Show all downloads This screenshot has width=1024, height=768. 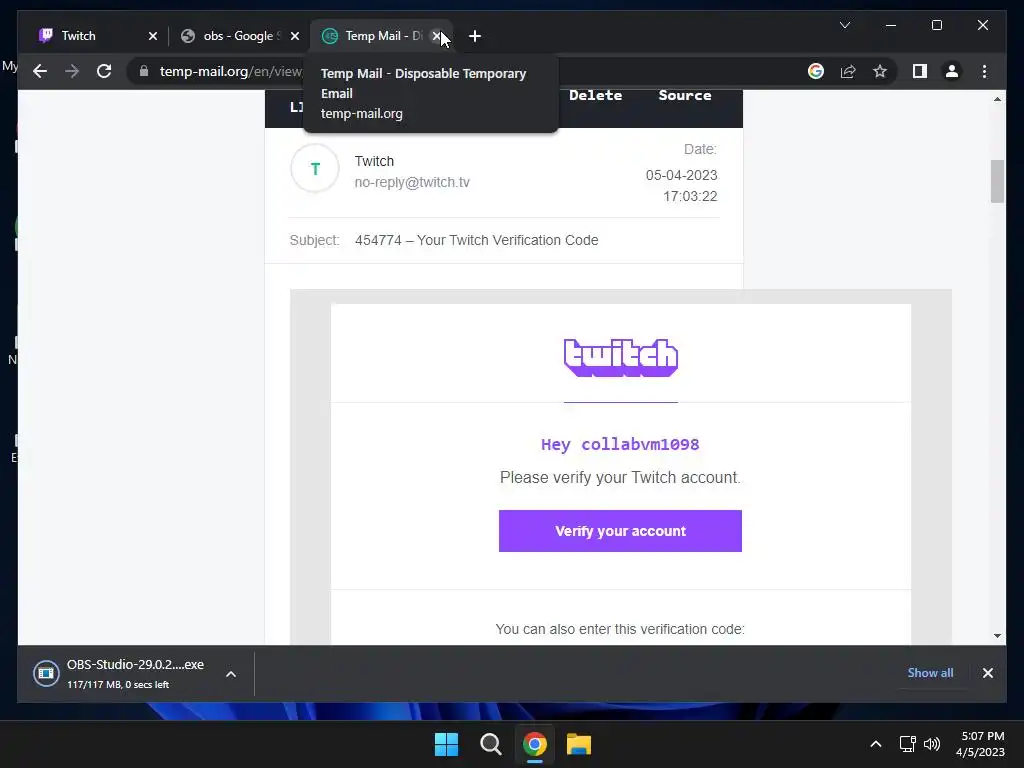pyautogui.click(x=930, y=673)
